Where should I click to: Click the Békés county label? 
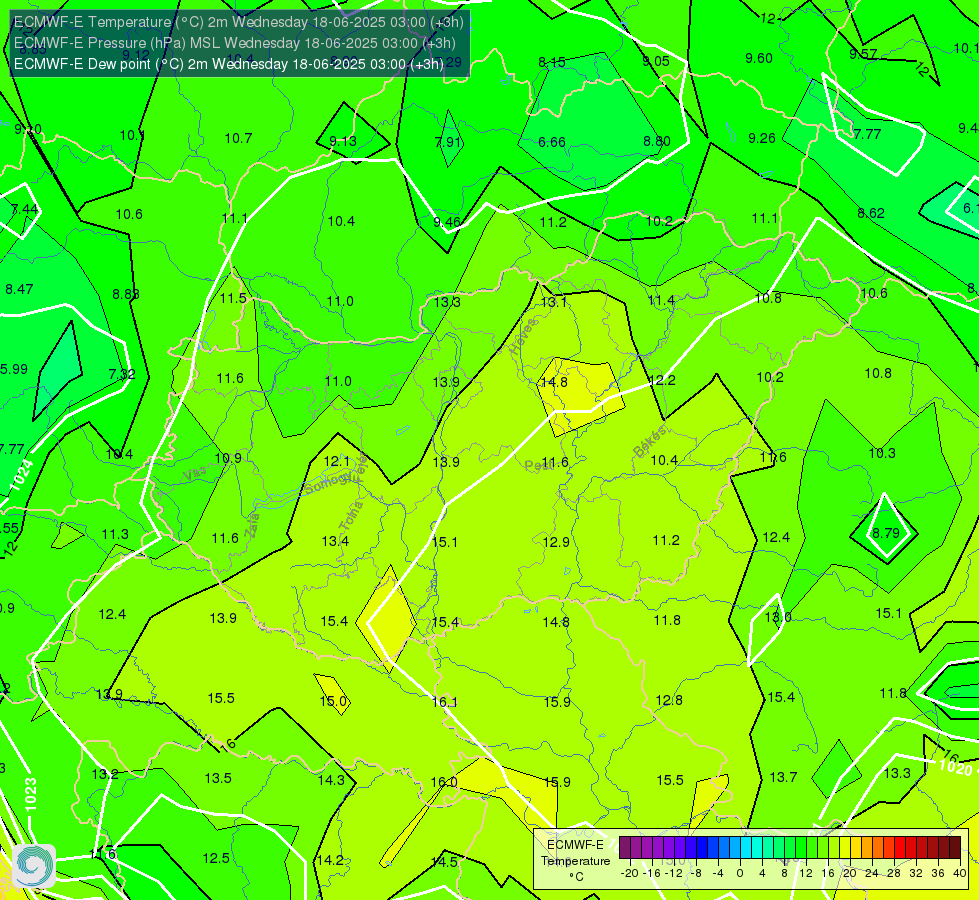pos(650,442)
